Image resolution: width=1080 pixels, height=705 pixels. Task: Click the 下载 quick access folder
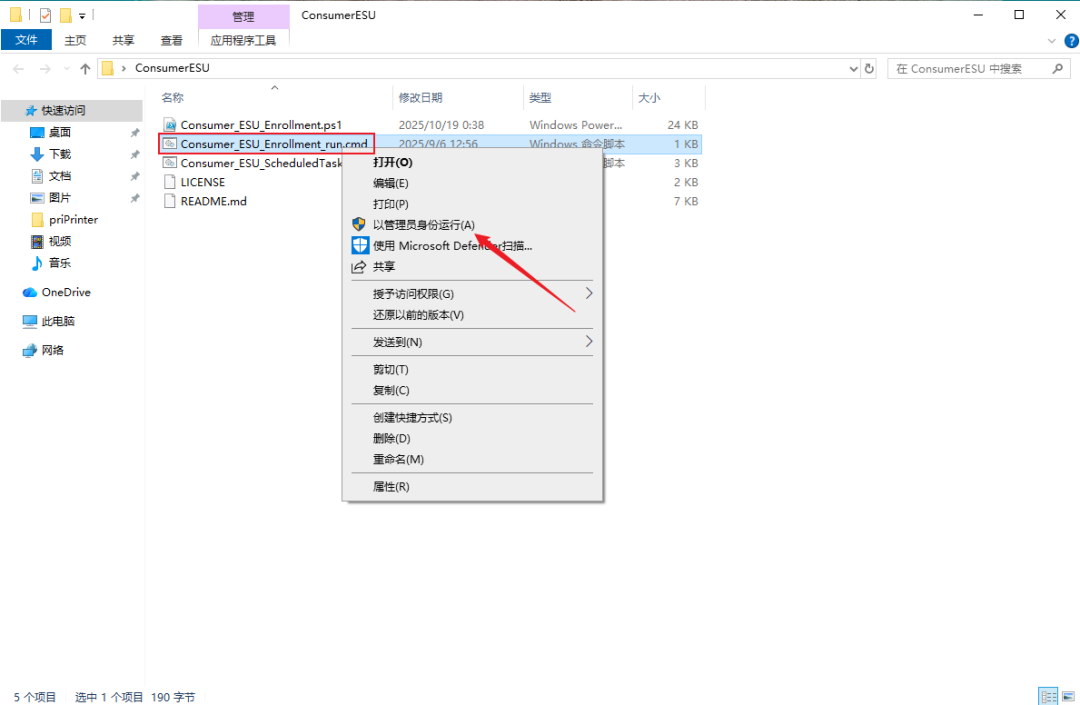[59, 154]
